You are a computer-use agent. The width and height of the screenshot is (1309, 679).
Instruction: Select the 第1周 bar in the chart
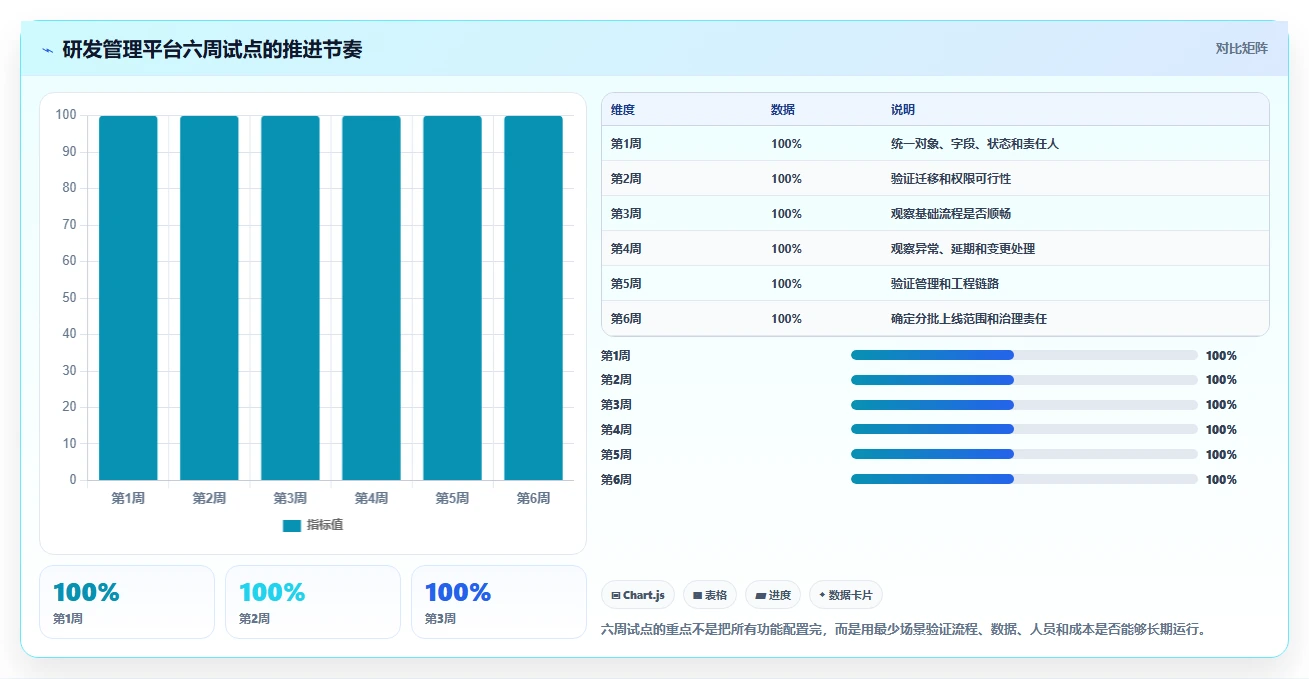coord(128,298)
